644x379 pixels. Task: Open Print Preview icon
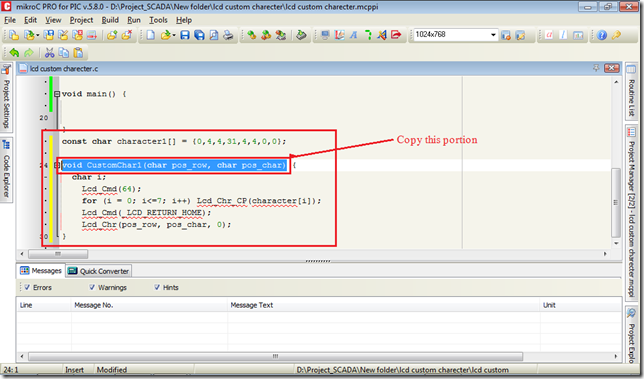click(214, 35)
